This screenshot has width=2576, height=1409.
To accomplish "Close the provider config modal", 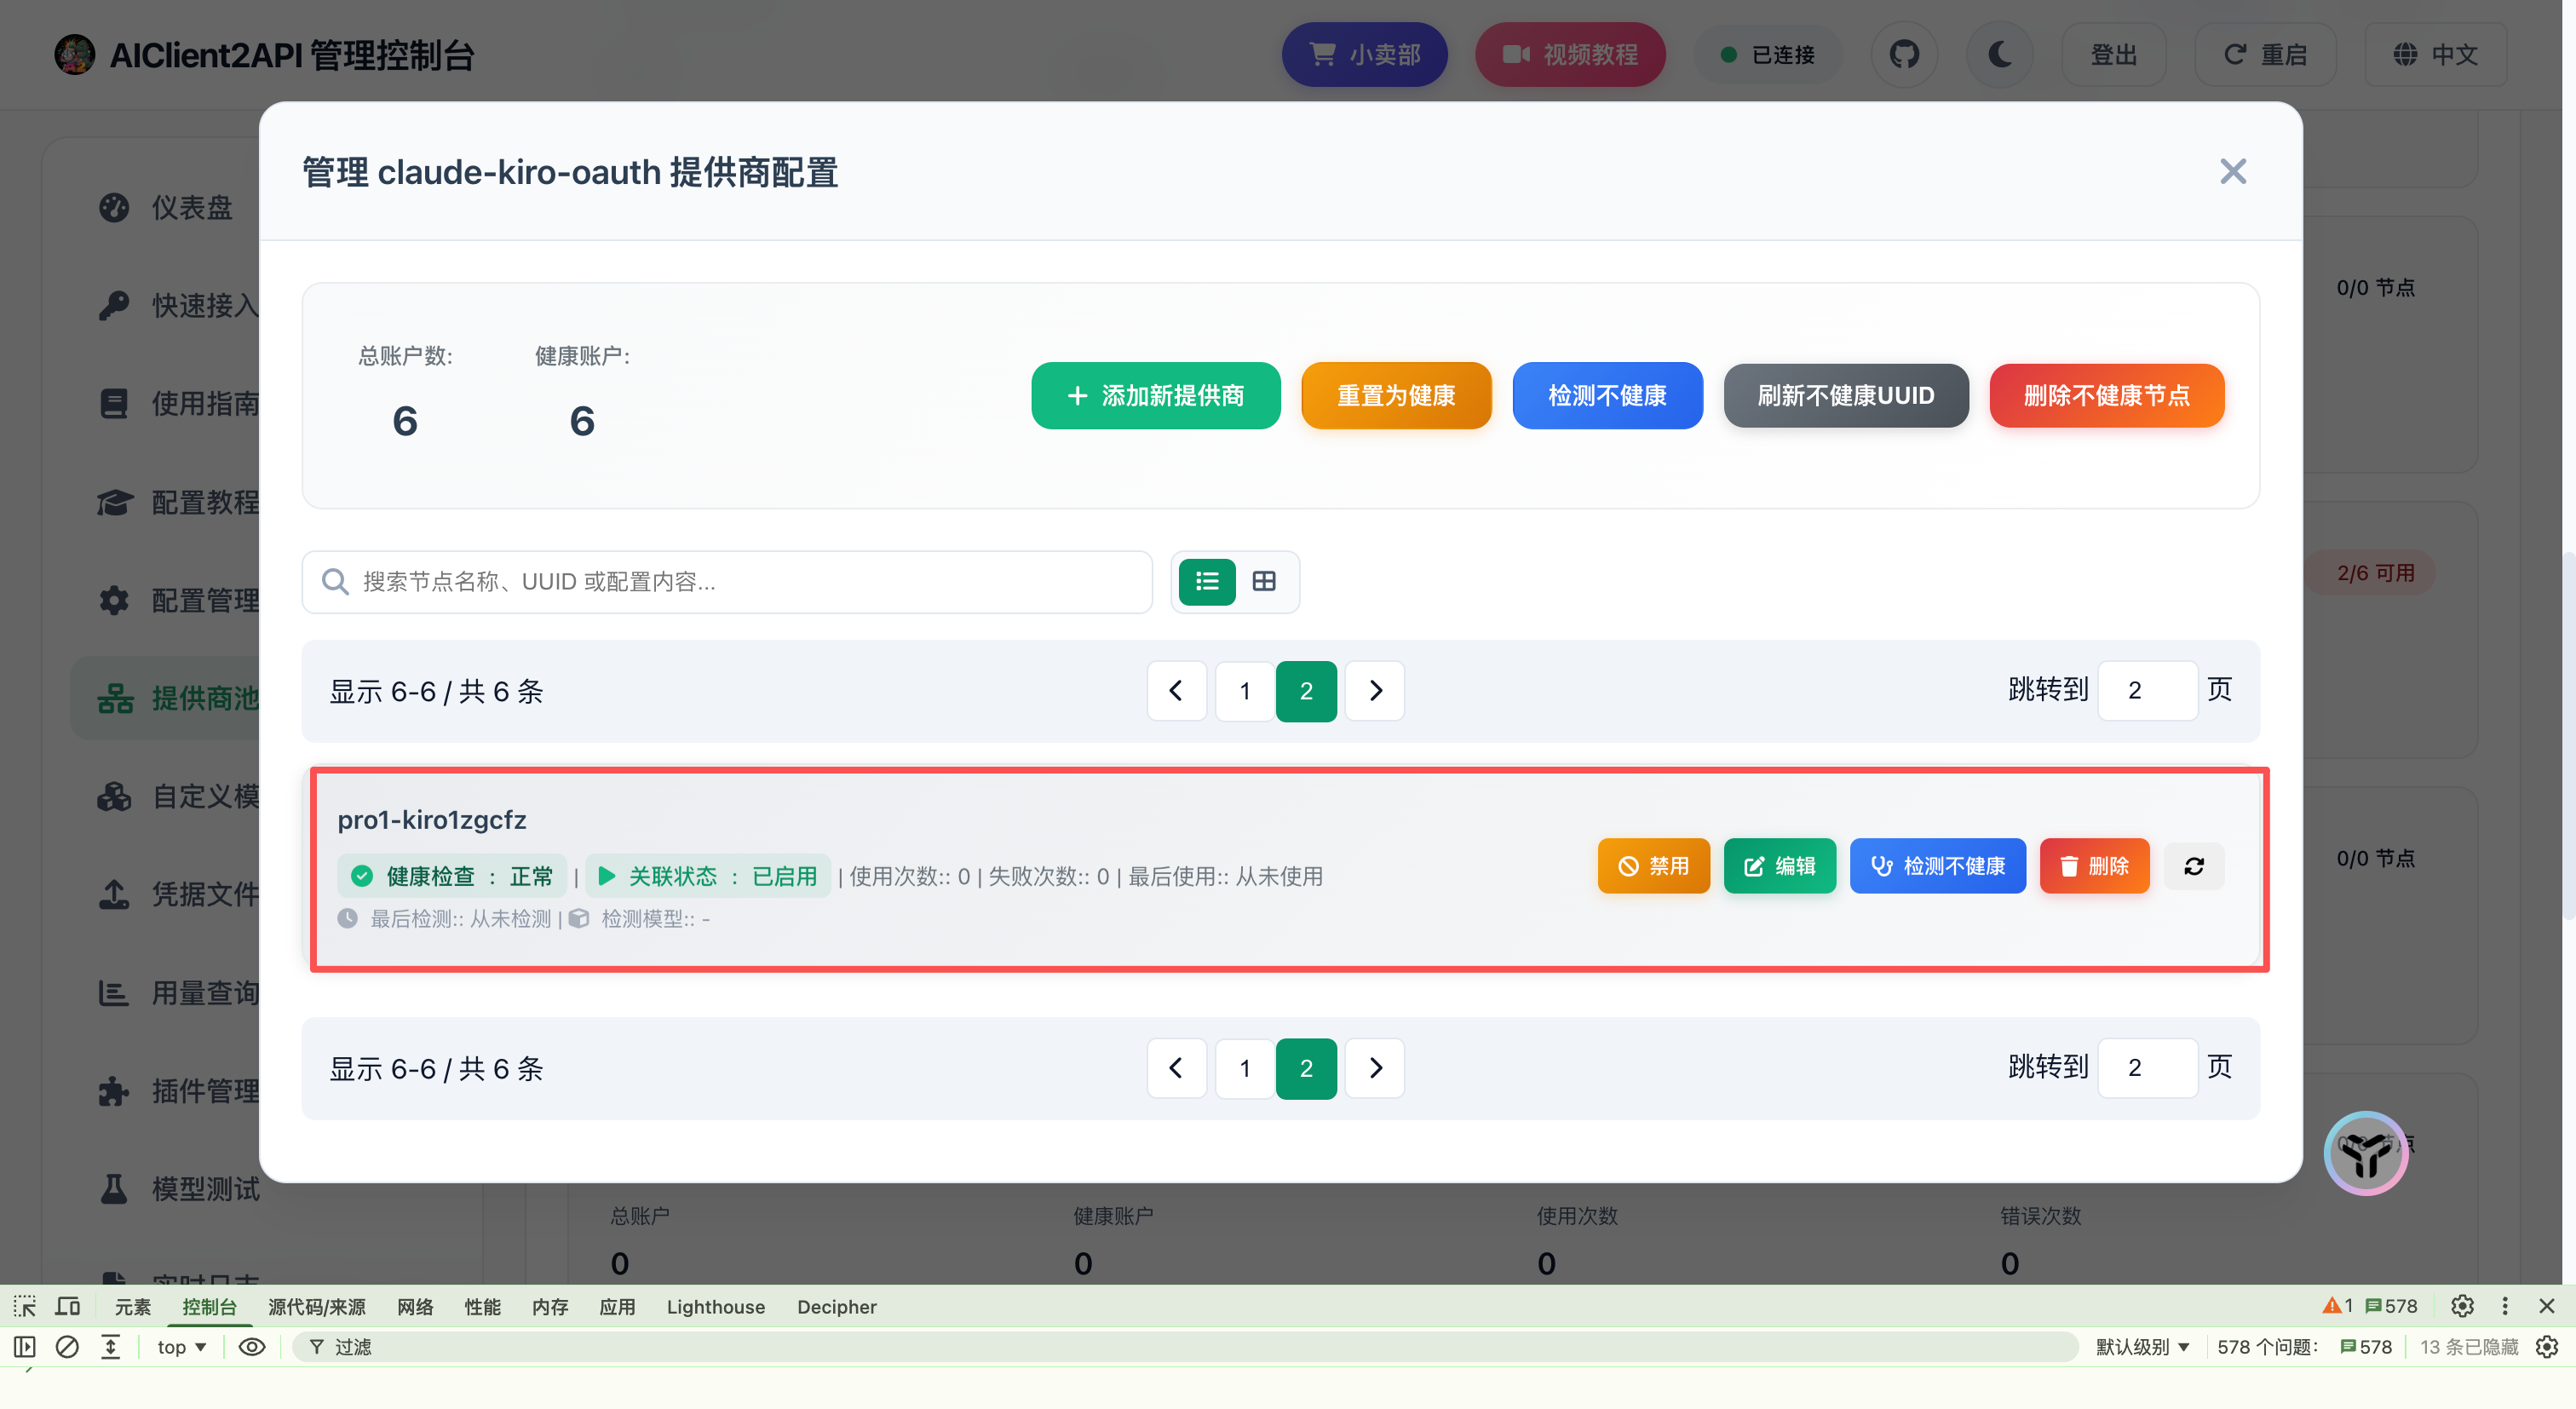I will coord(2232,171).
